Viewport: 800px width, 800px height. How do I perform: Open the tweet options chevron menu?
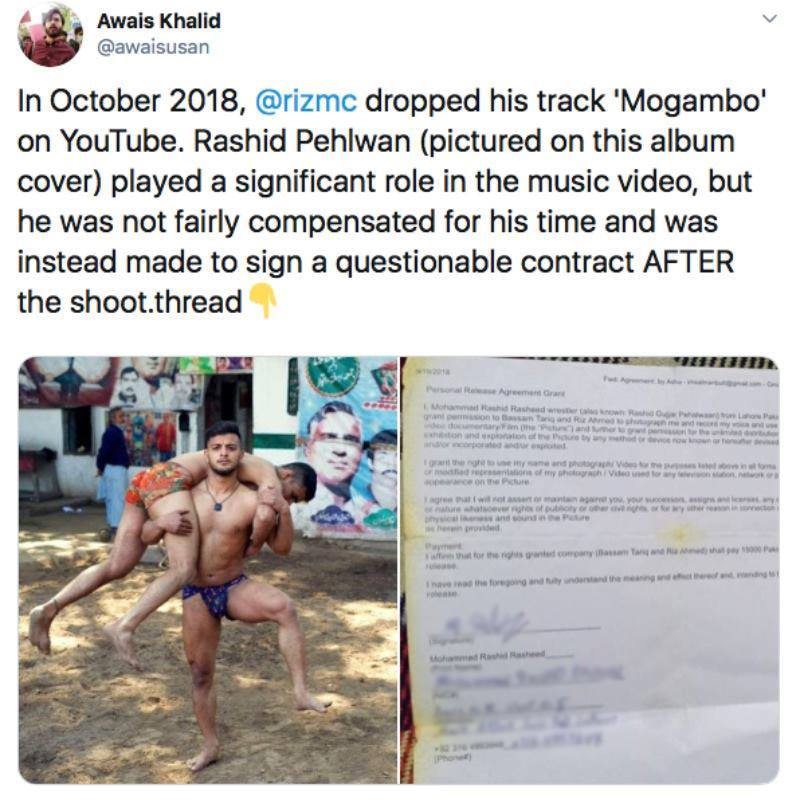pos(769,19)
